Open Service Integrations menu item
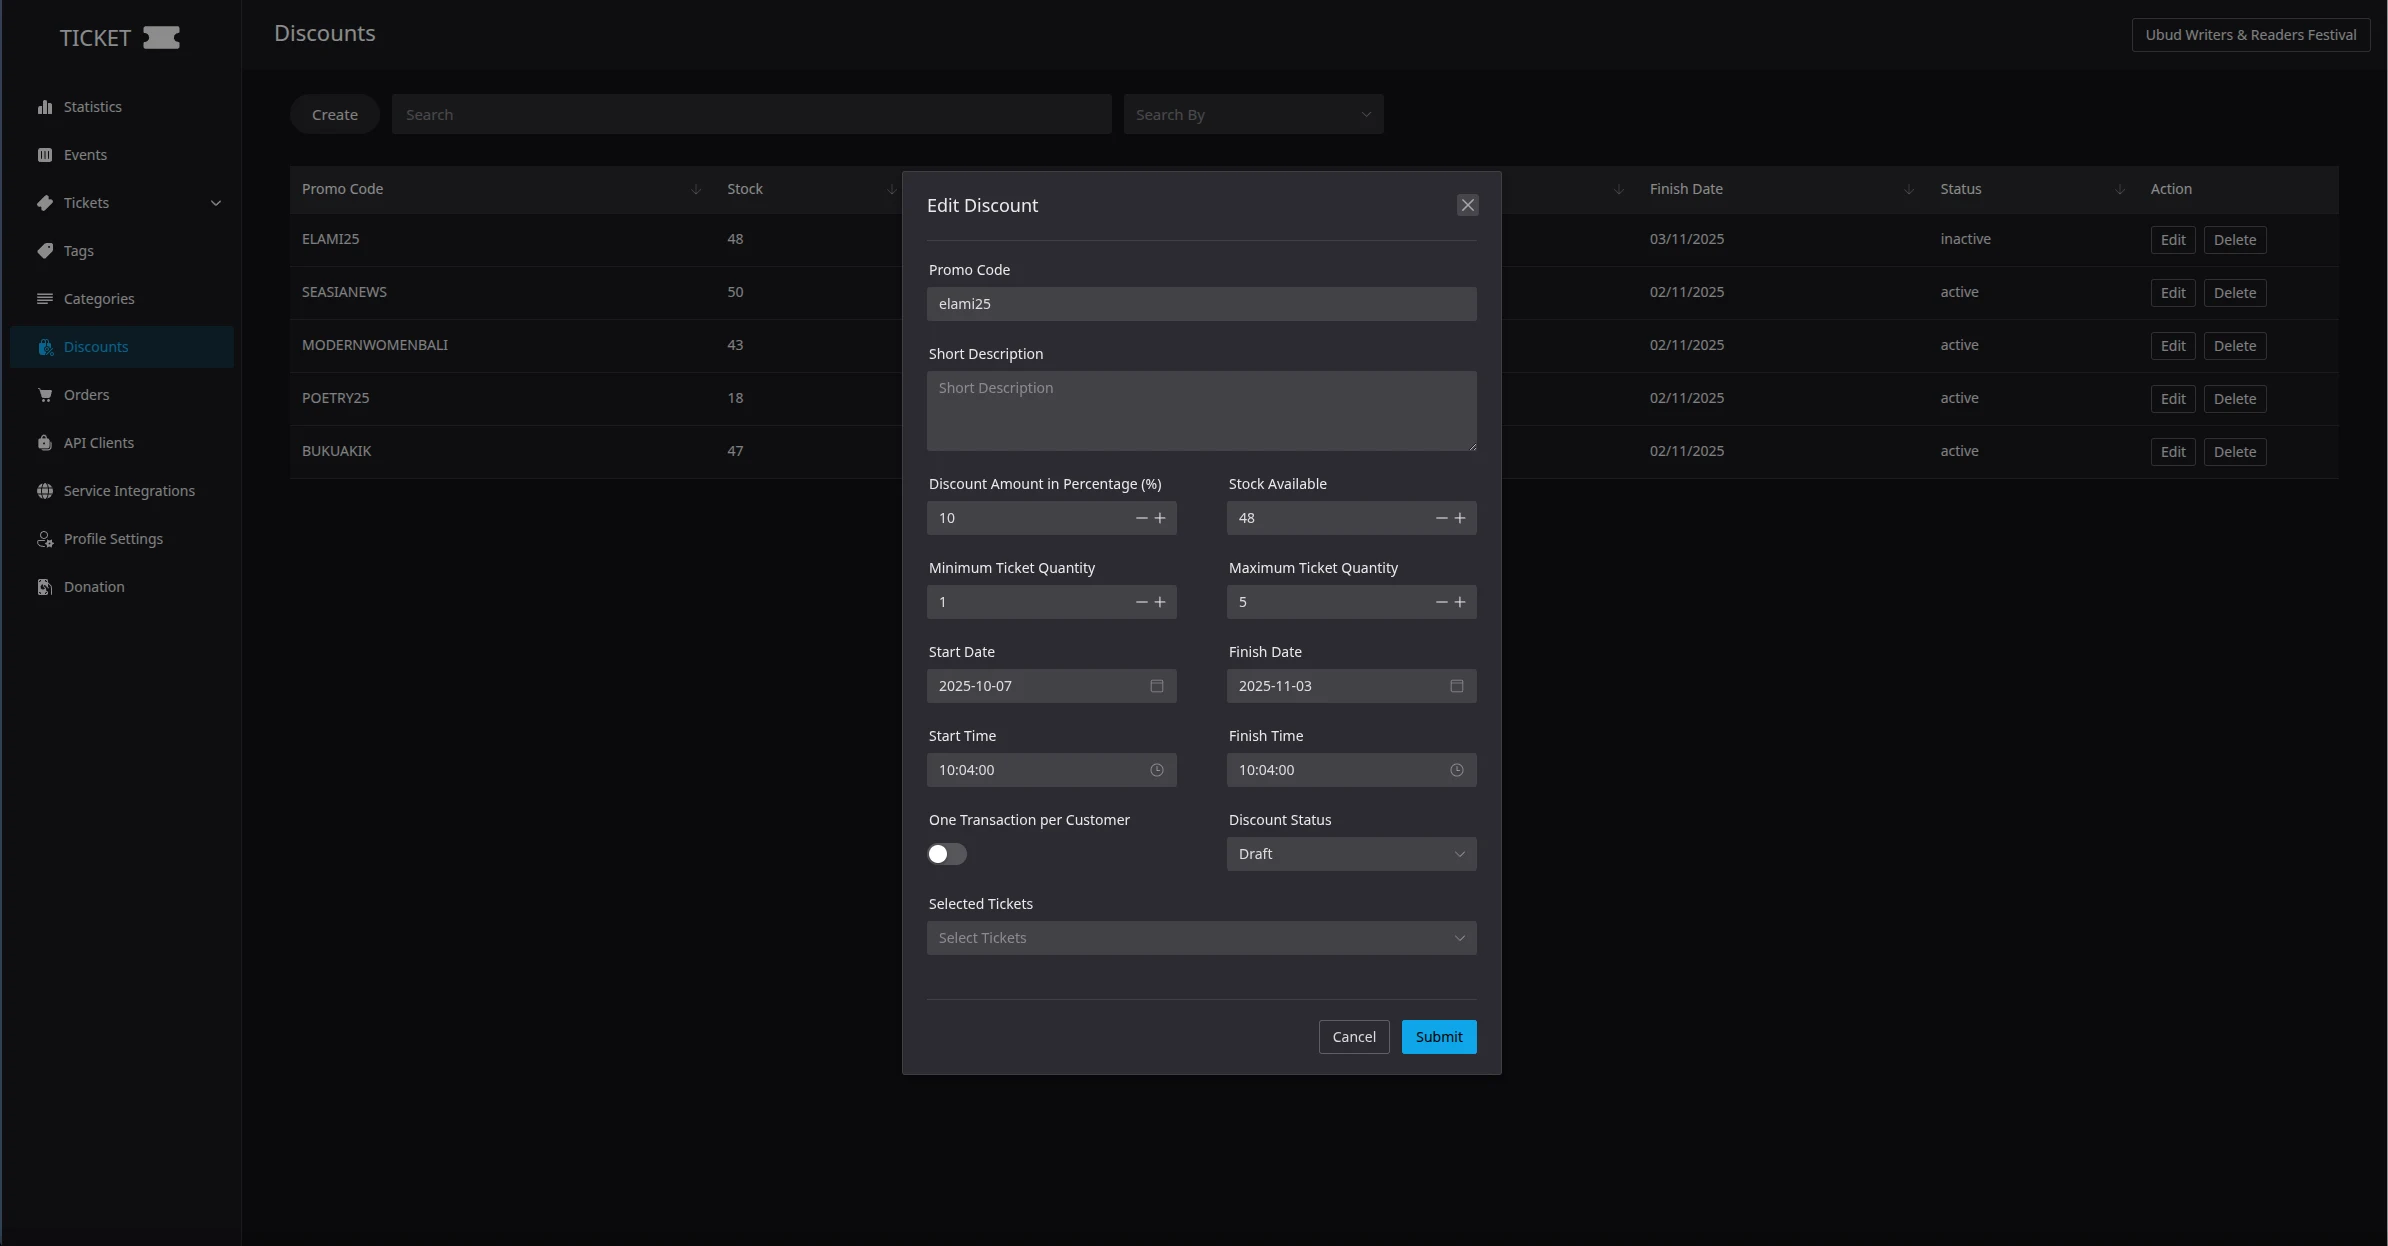The height and width of the screenshot is (1246, 2388). 129,491
